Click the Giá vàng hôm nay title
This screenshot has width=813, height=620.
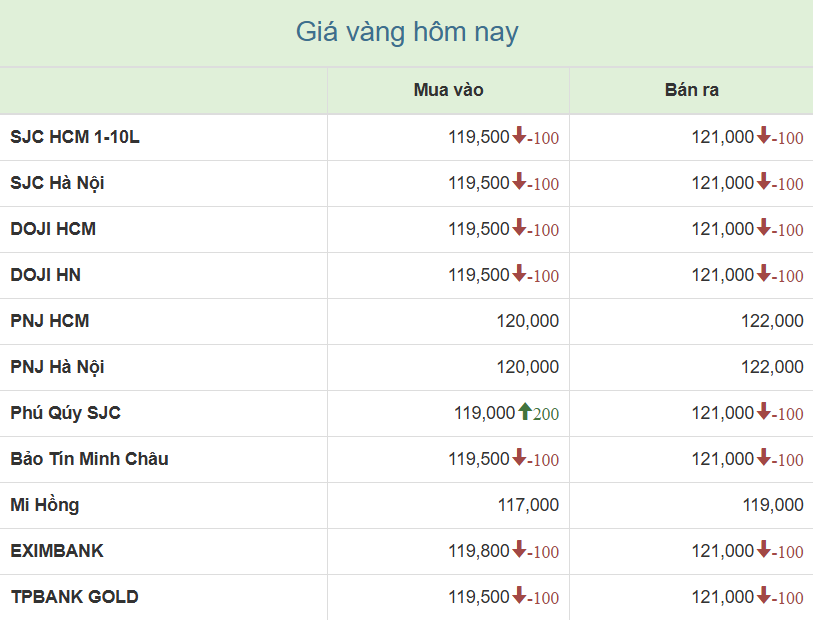(x=407, y=32)
